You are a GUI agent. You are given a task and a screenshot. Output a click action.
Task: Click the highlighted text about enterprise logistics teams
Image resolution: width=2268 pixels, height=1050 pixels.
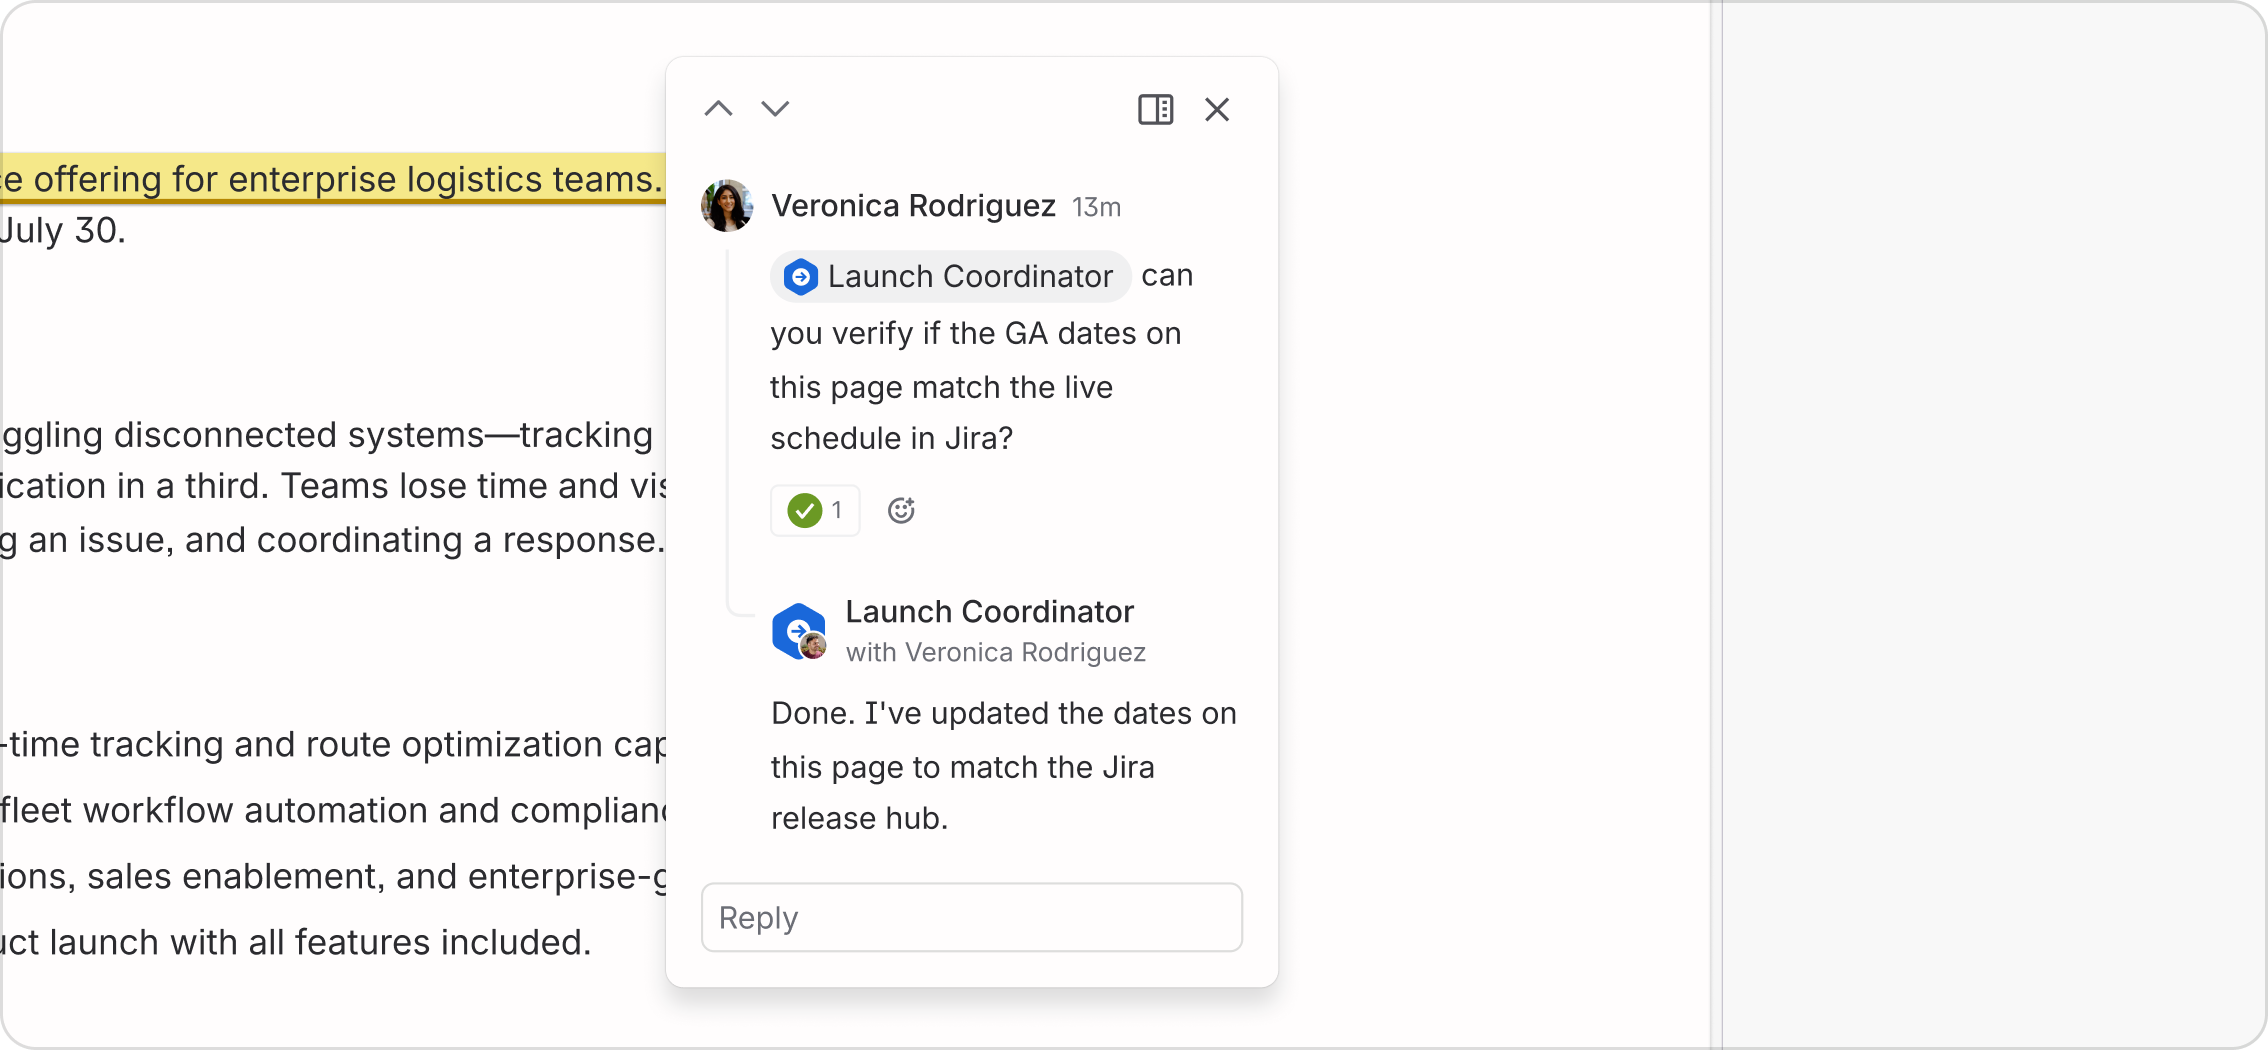(x=332, y=179)
